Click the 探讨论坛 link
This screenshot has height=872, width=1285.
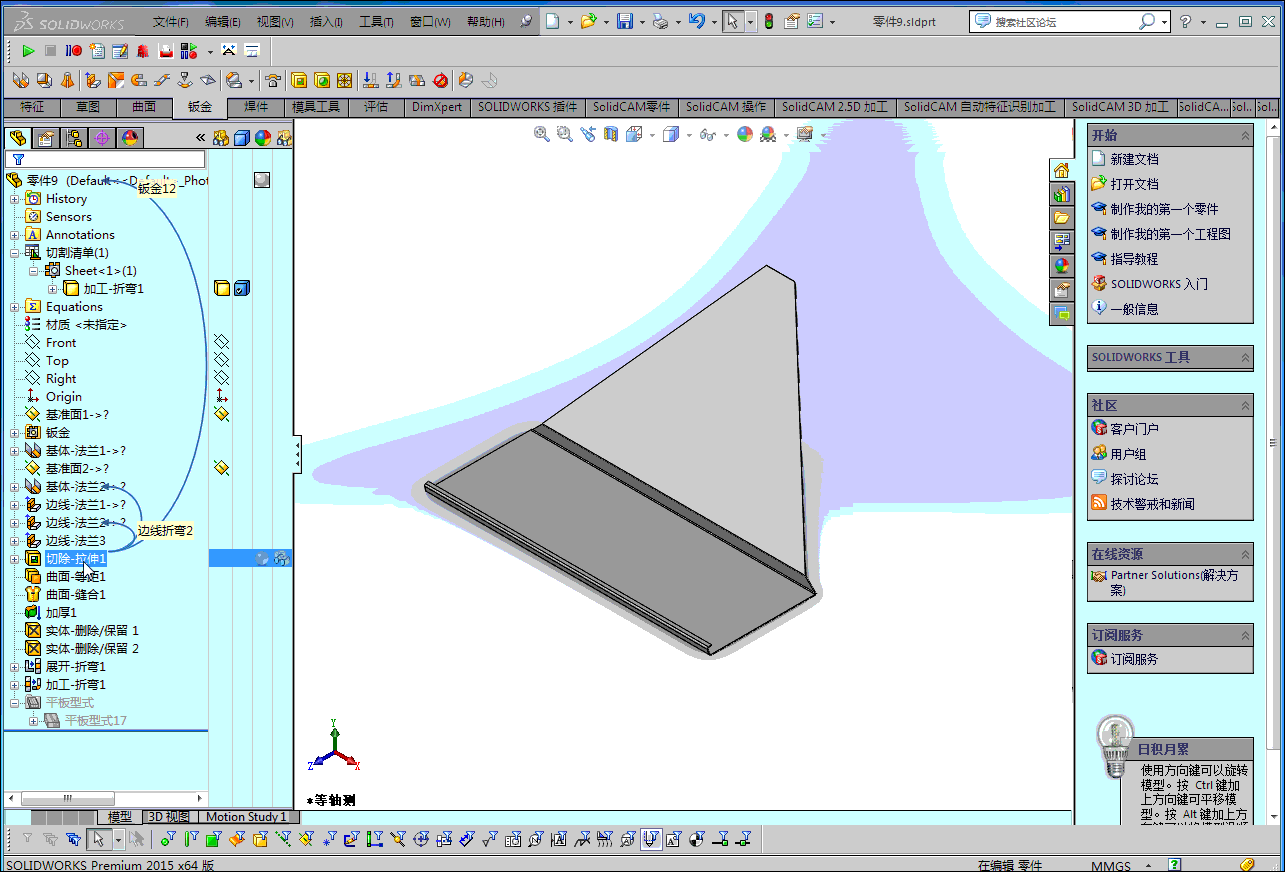coord(1134,479)
